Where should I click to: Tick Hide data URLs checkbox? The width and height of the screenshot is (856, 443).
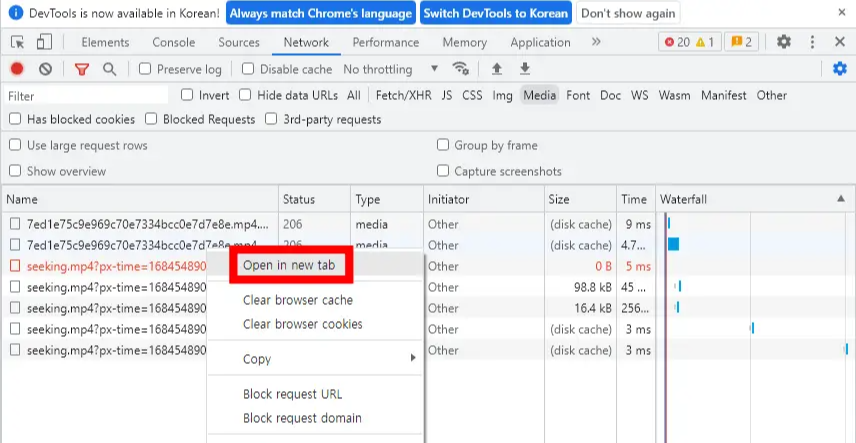tap(245, 95)
